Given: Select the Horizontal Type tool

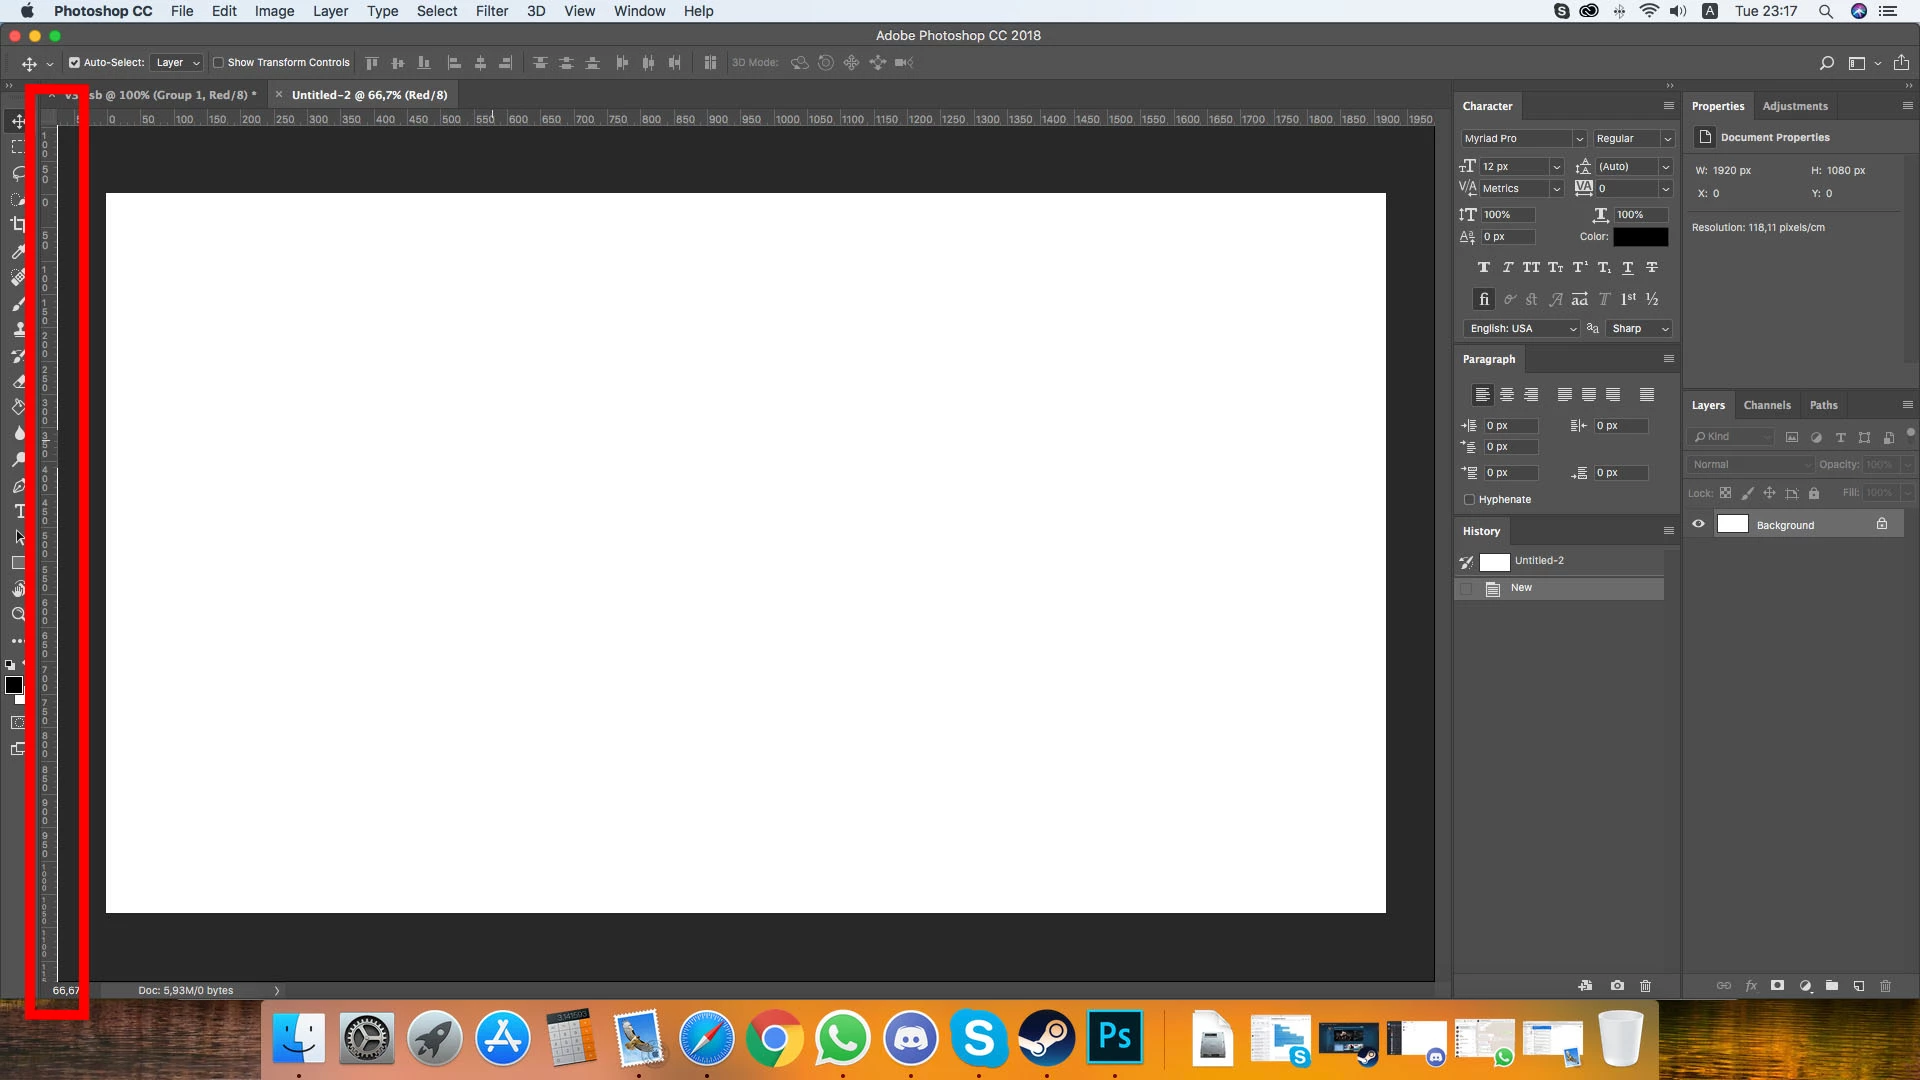Looking at the screenshot, I should tap(19, 511).
